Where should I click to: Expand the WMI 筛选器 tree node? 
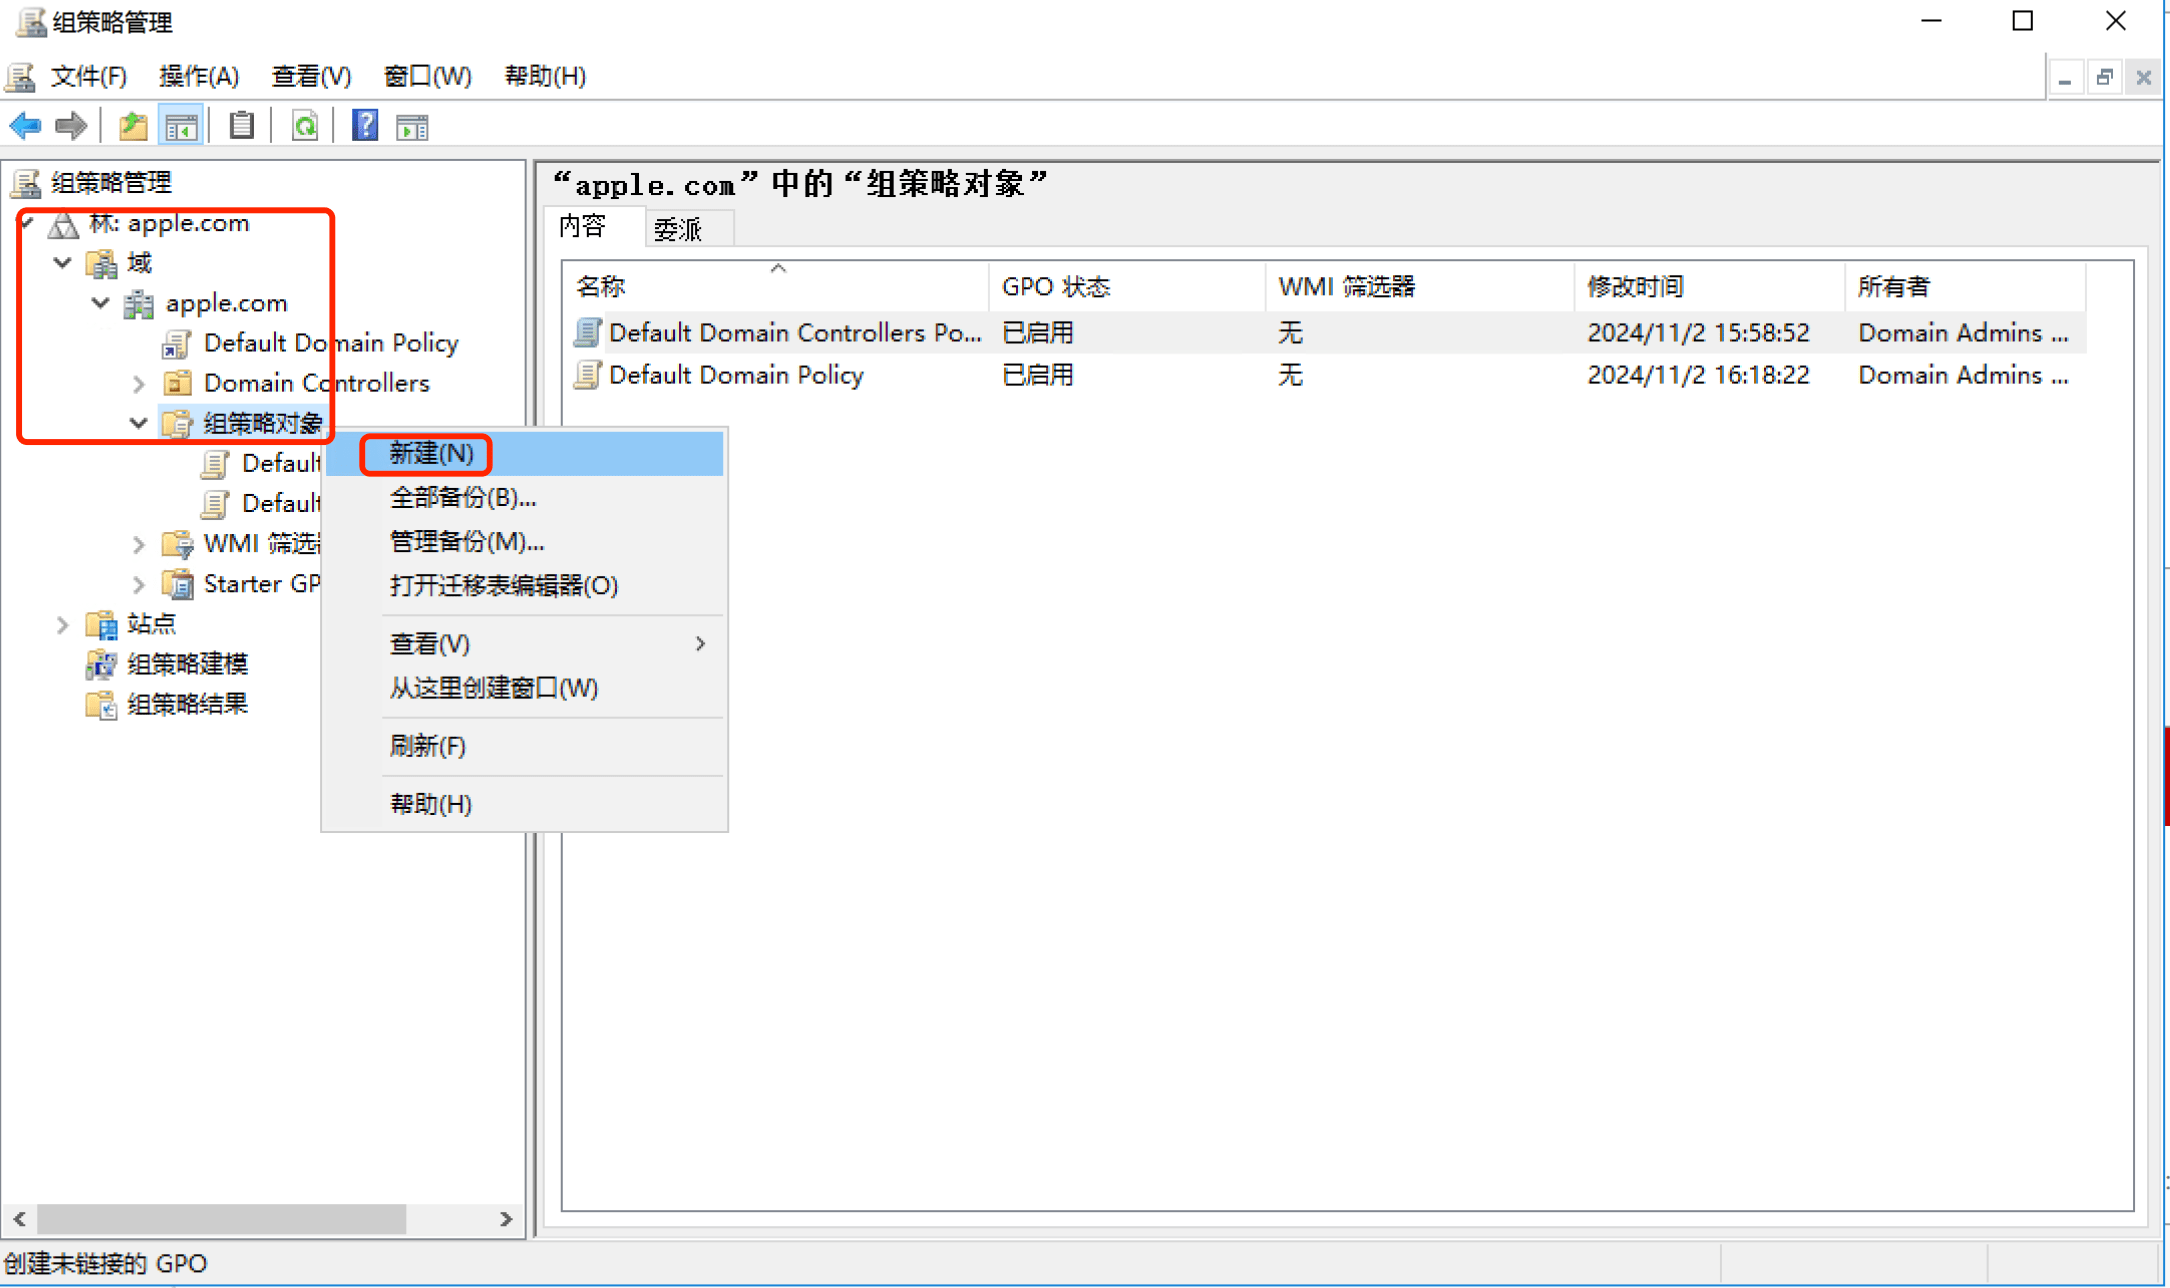(x=139, y=544)
